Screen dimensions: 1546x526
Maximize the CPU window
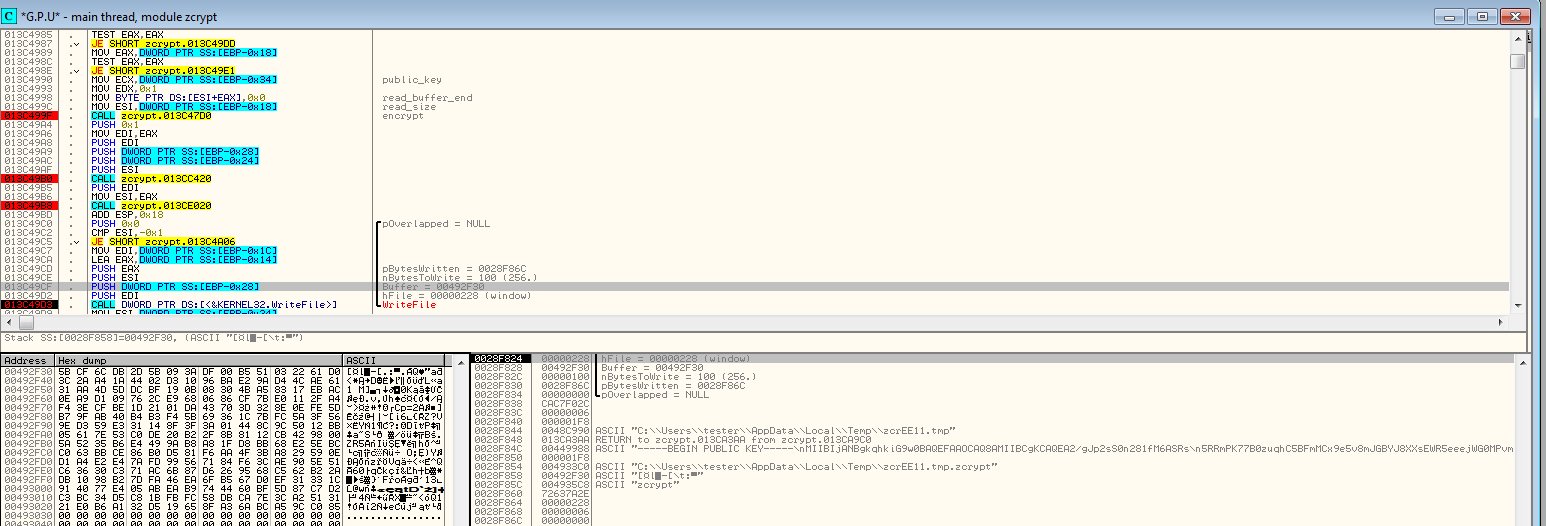pyautogui.click(x=1482, y=16)
